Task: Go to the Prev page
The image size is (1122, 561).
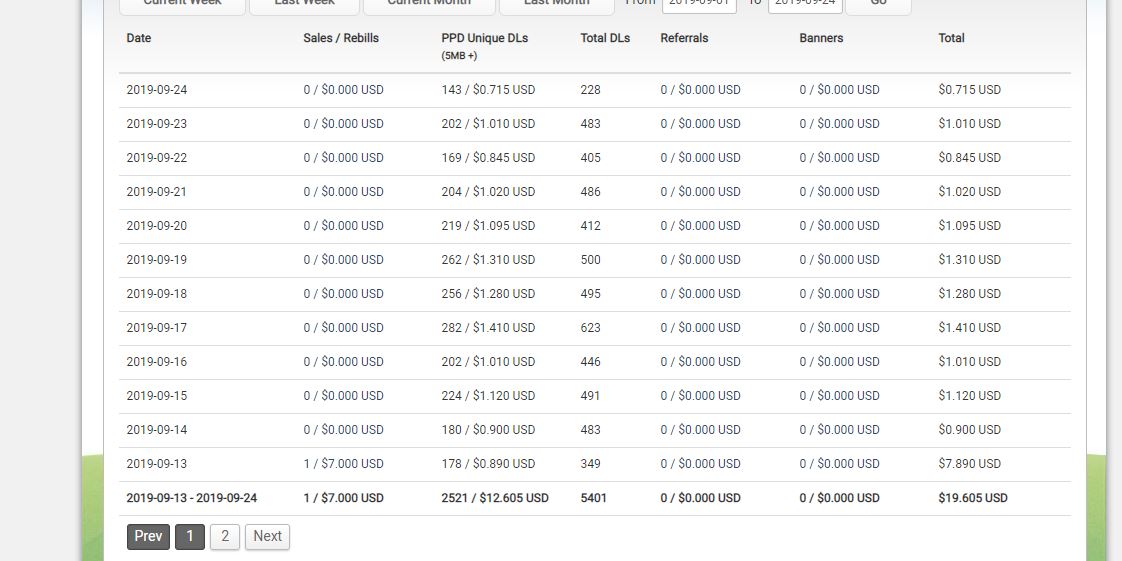Action: click(x=148, y=537)
